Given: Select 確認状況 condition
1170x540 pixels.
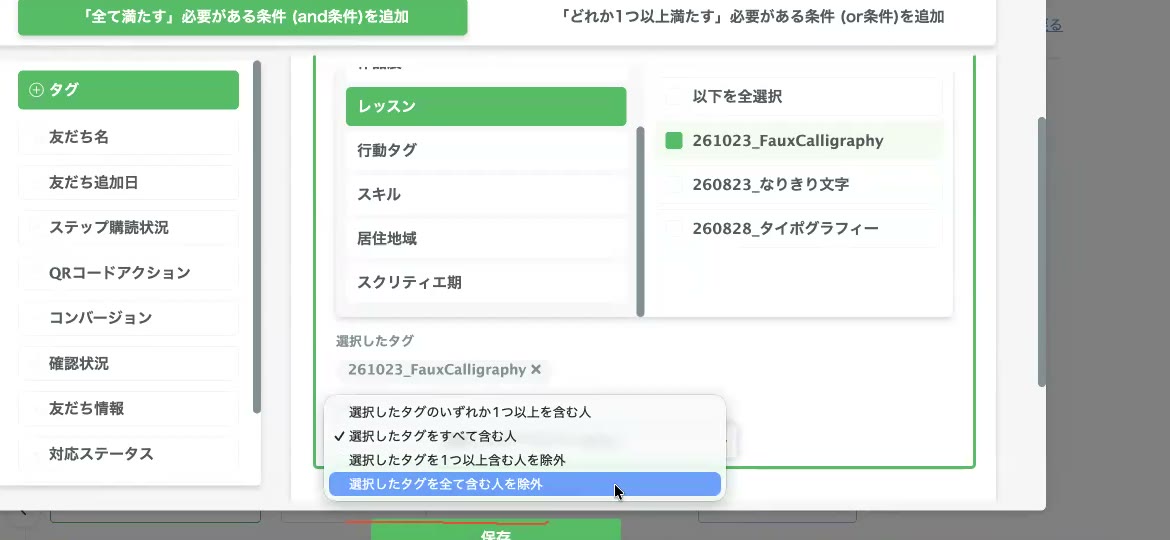Looking at the screenshot, I should coord(128,363).
